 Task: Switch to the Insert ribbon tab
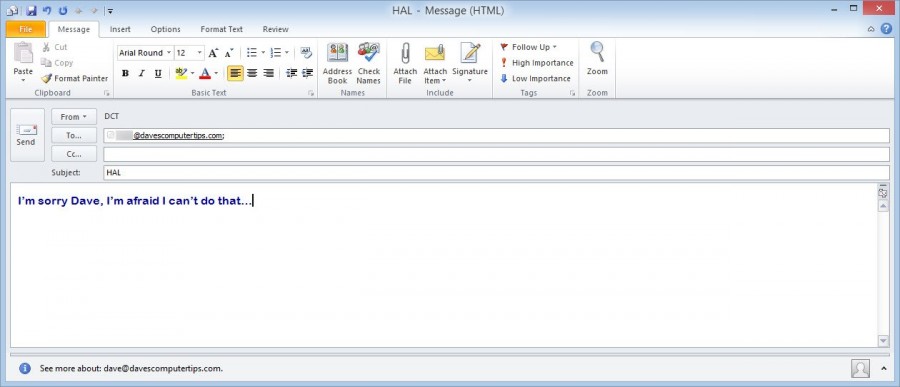coord(120,29)
